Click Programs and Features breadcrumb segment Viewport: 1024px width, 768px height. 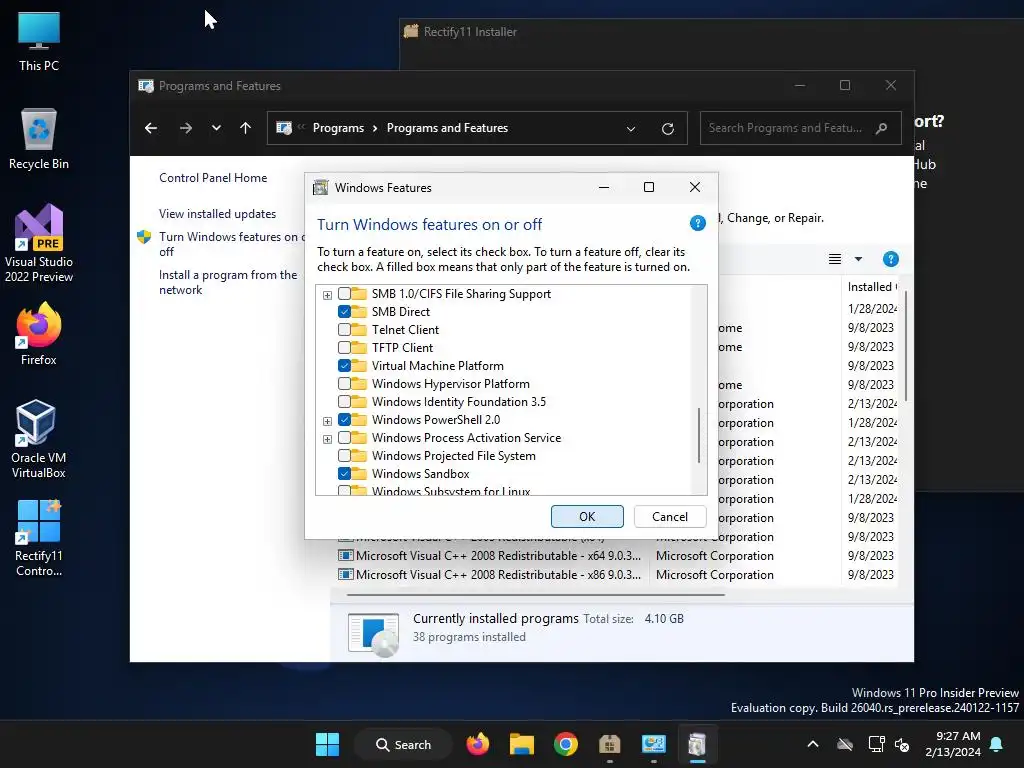coord(447,128)
